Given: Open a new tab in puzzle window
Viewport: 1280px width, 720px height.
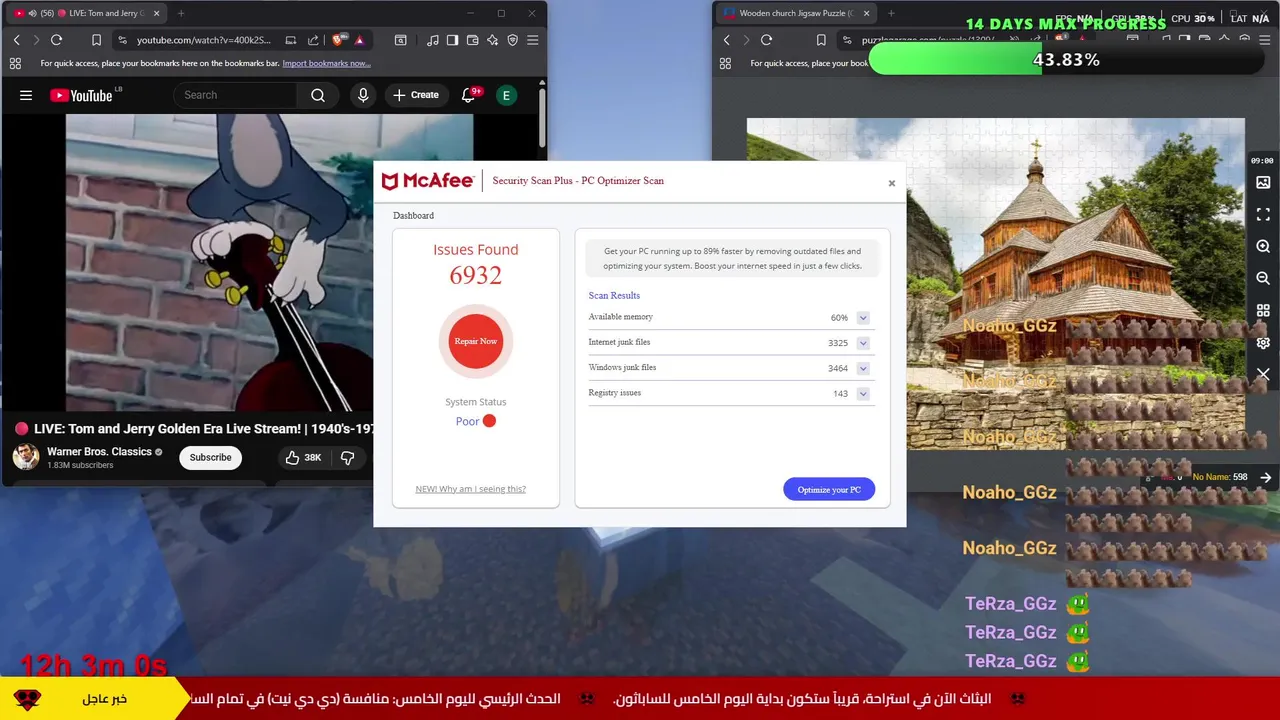Looking at the screenshot, I should click(891, 13).
